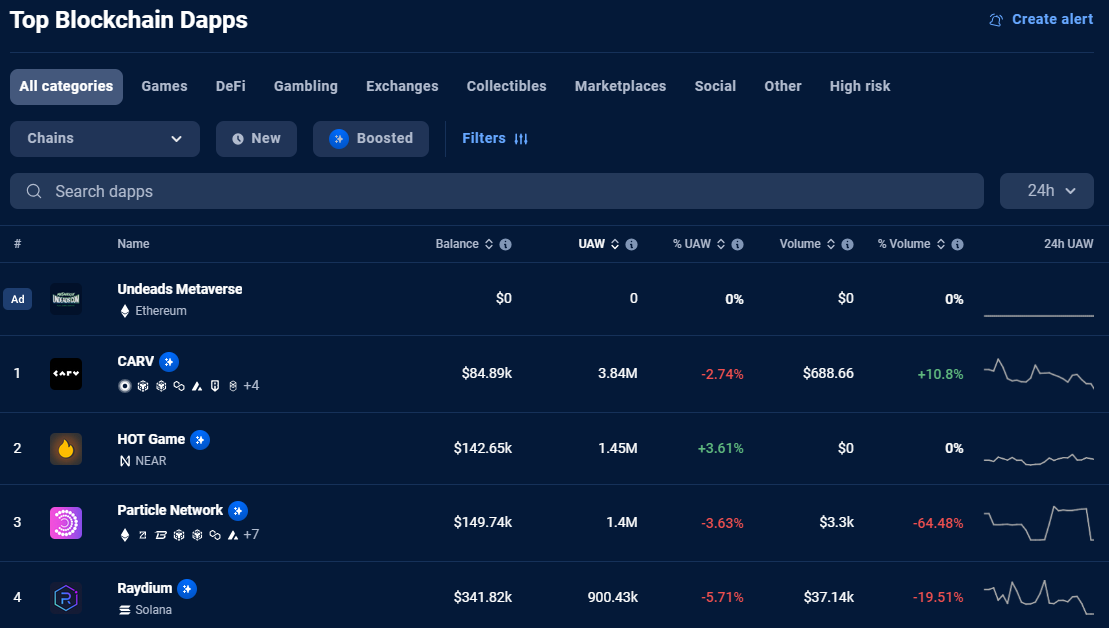Click the NEAR chain icon
This screenshot has height=628, width=1109.
click(x=124, y=461)
